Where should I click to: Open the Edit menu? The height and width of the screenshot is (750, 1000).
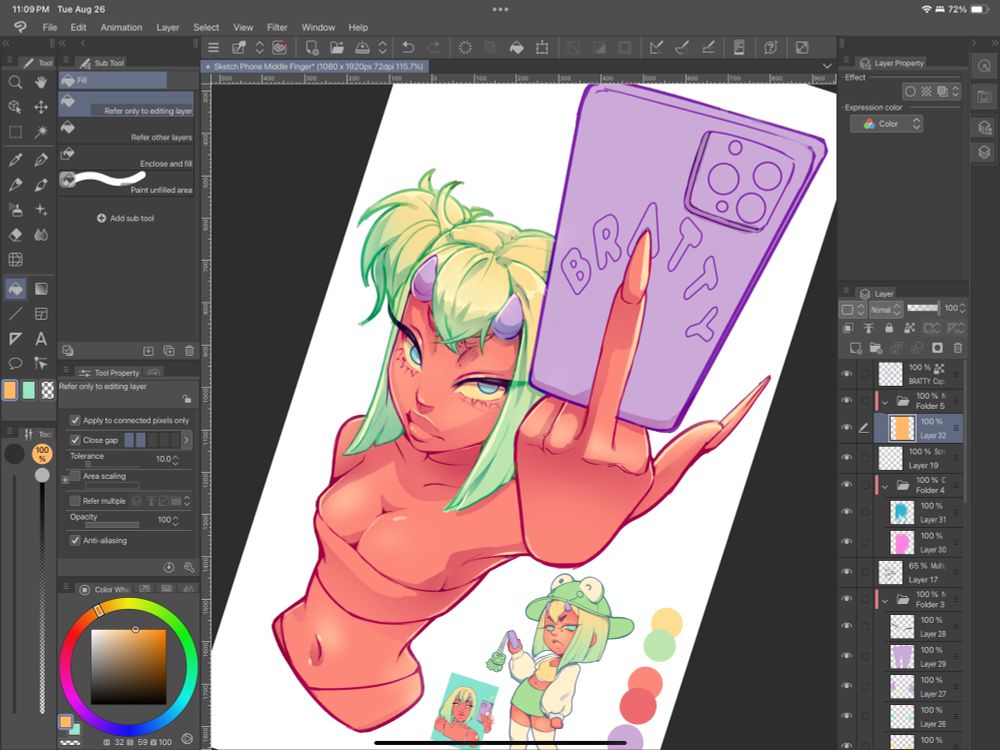(x=78, y=27)
